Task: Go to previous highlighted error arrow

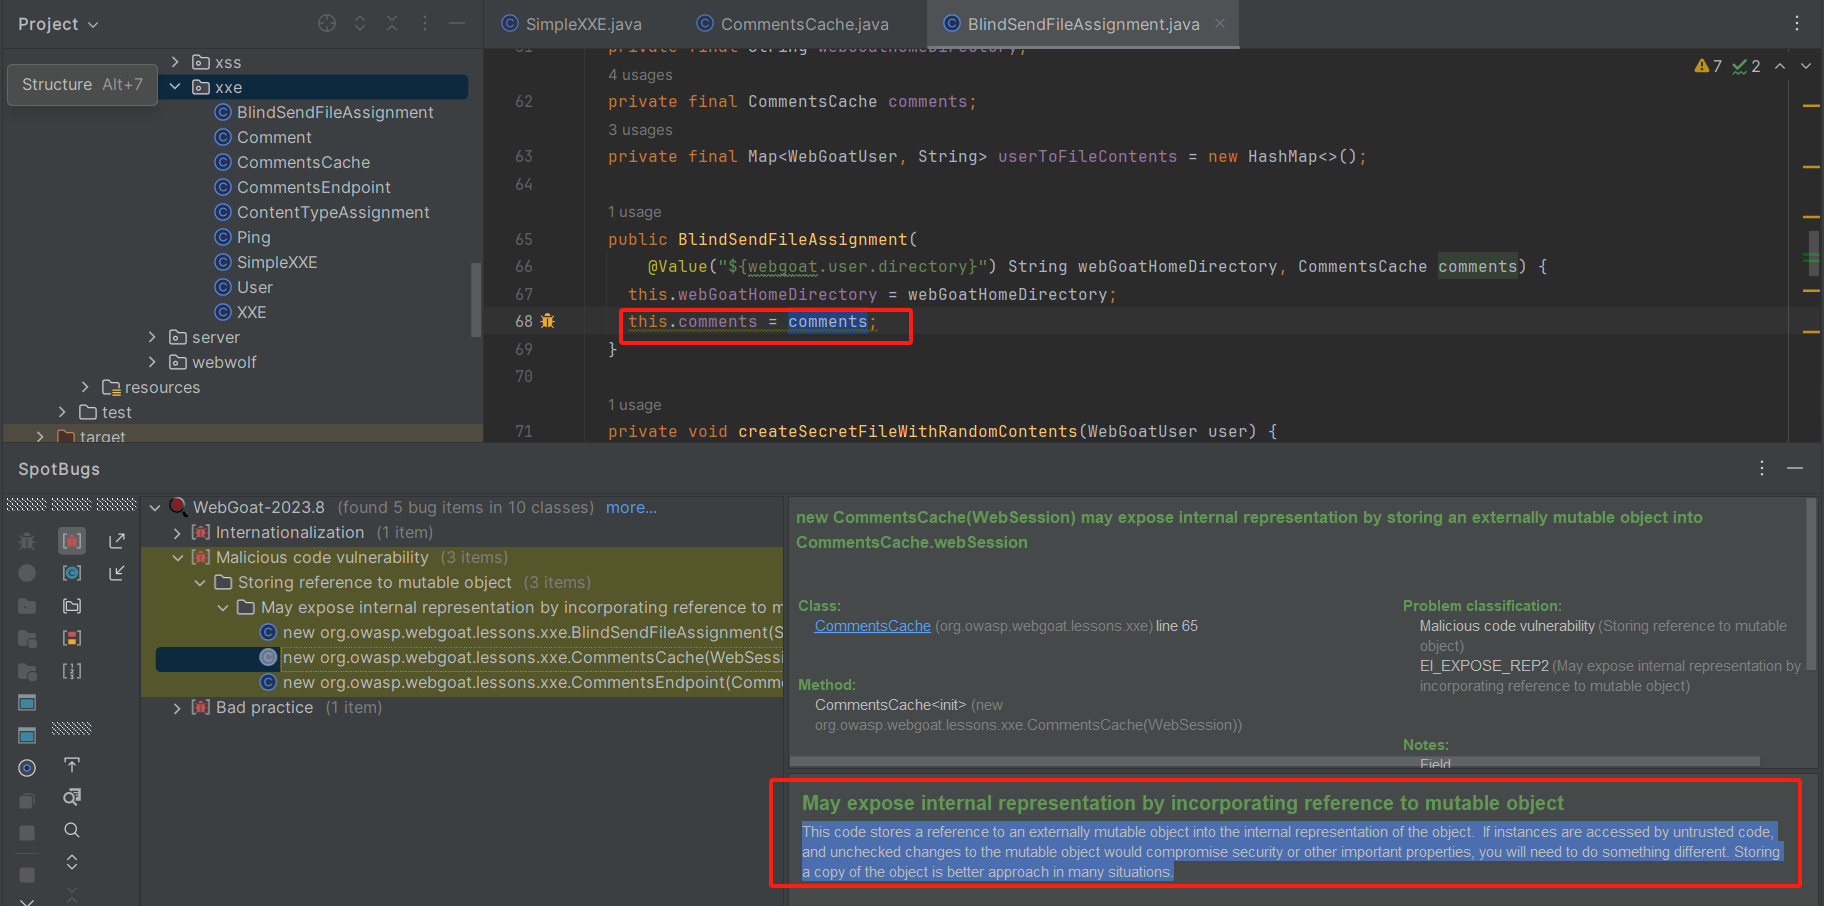Action: pyautogui.click(x=1780, y=66)
